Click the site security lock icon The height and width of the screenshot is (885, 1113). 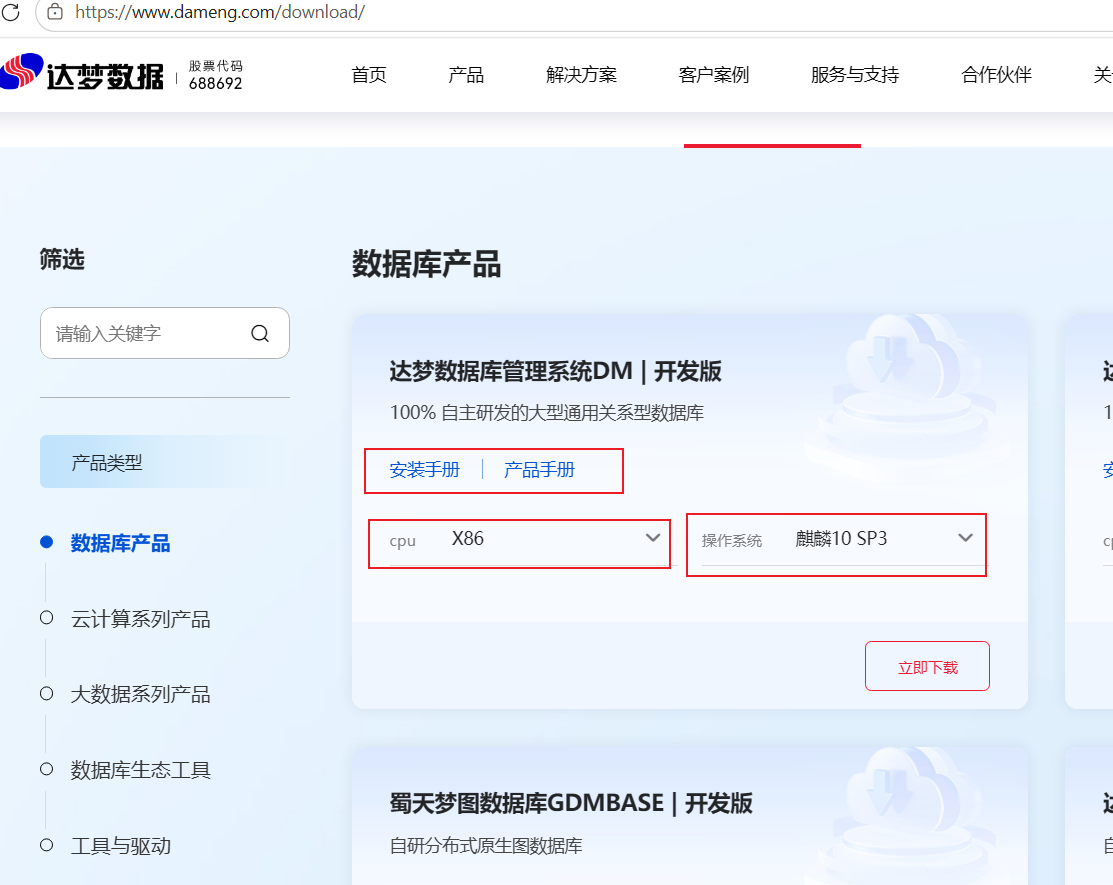tap(55, 11)
